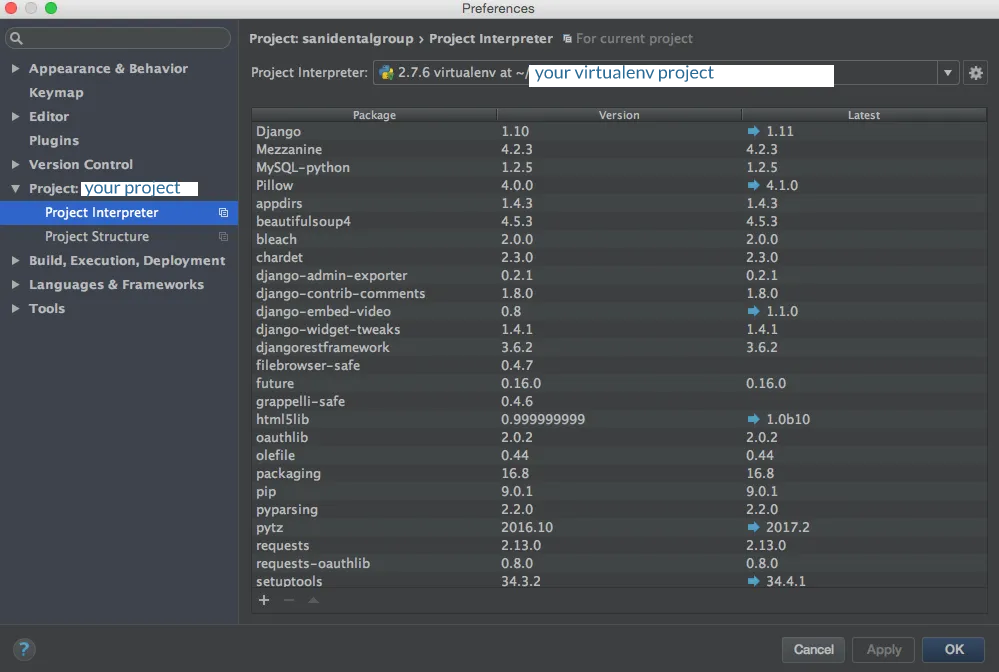The width and height of the screenshot is (999, 672).
Task: Select the chardet package row
Action: click(619, 257)
